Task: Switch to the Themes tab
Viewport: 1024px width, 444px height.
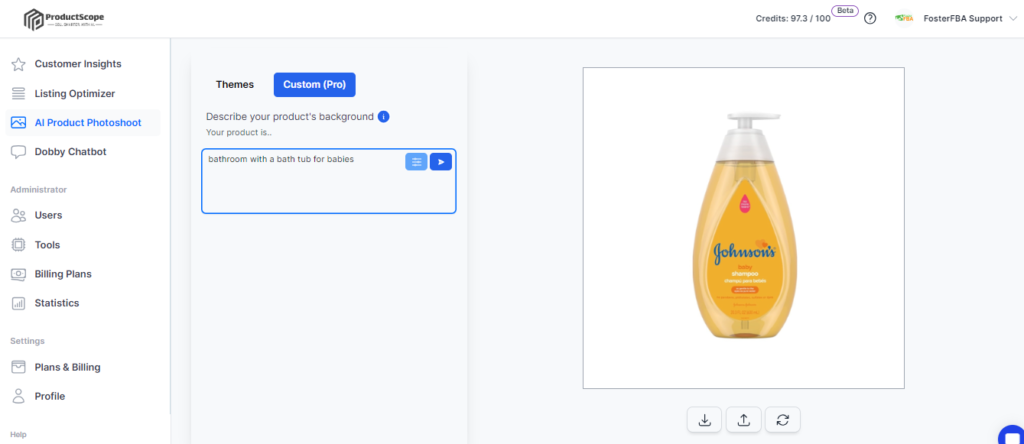Action: click(235, 84)
